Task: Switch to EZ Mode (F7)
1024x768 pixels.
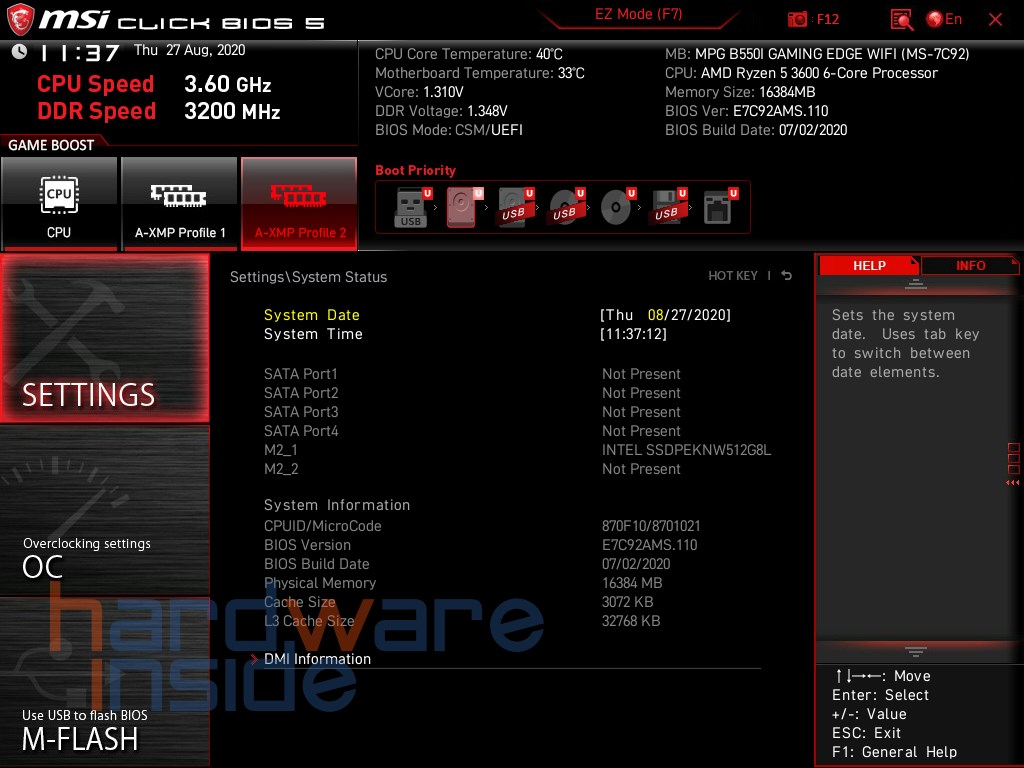Action: point(638,14)
